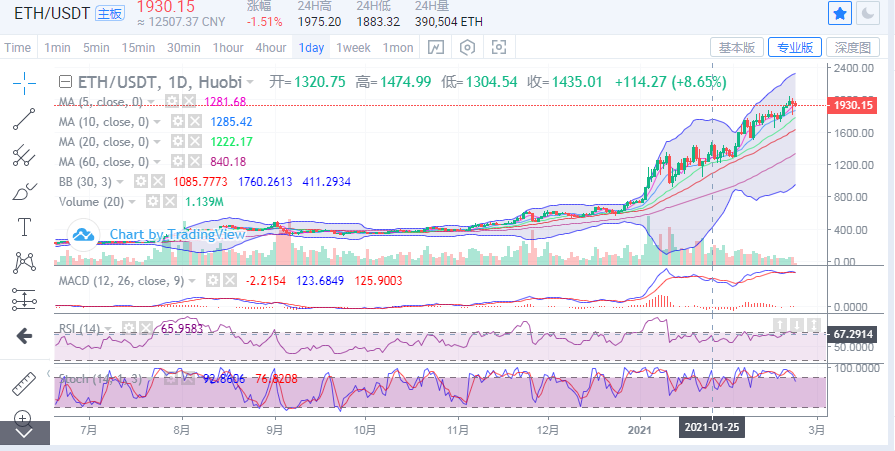Select 1hour interval
Screen dimensions: 895x451
(228, 47)
